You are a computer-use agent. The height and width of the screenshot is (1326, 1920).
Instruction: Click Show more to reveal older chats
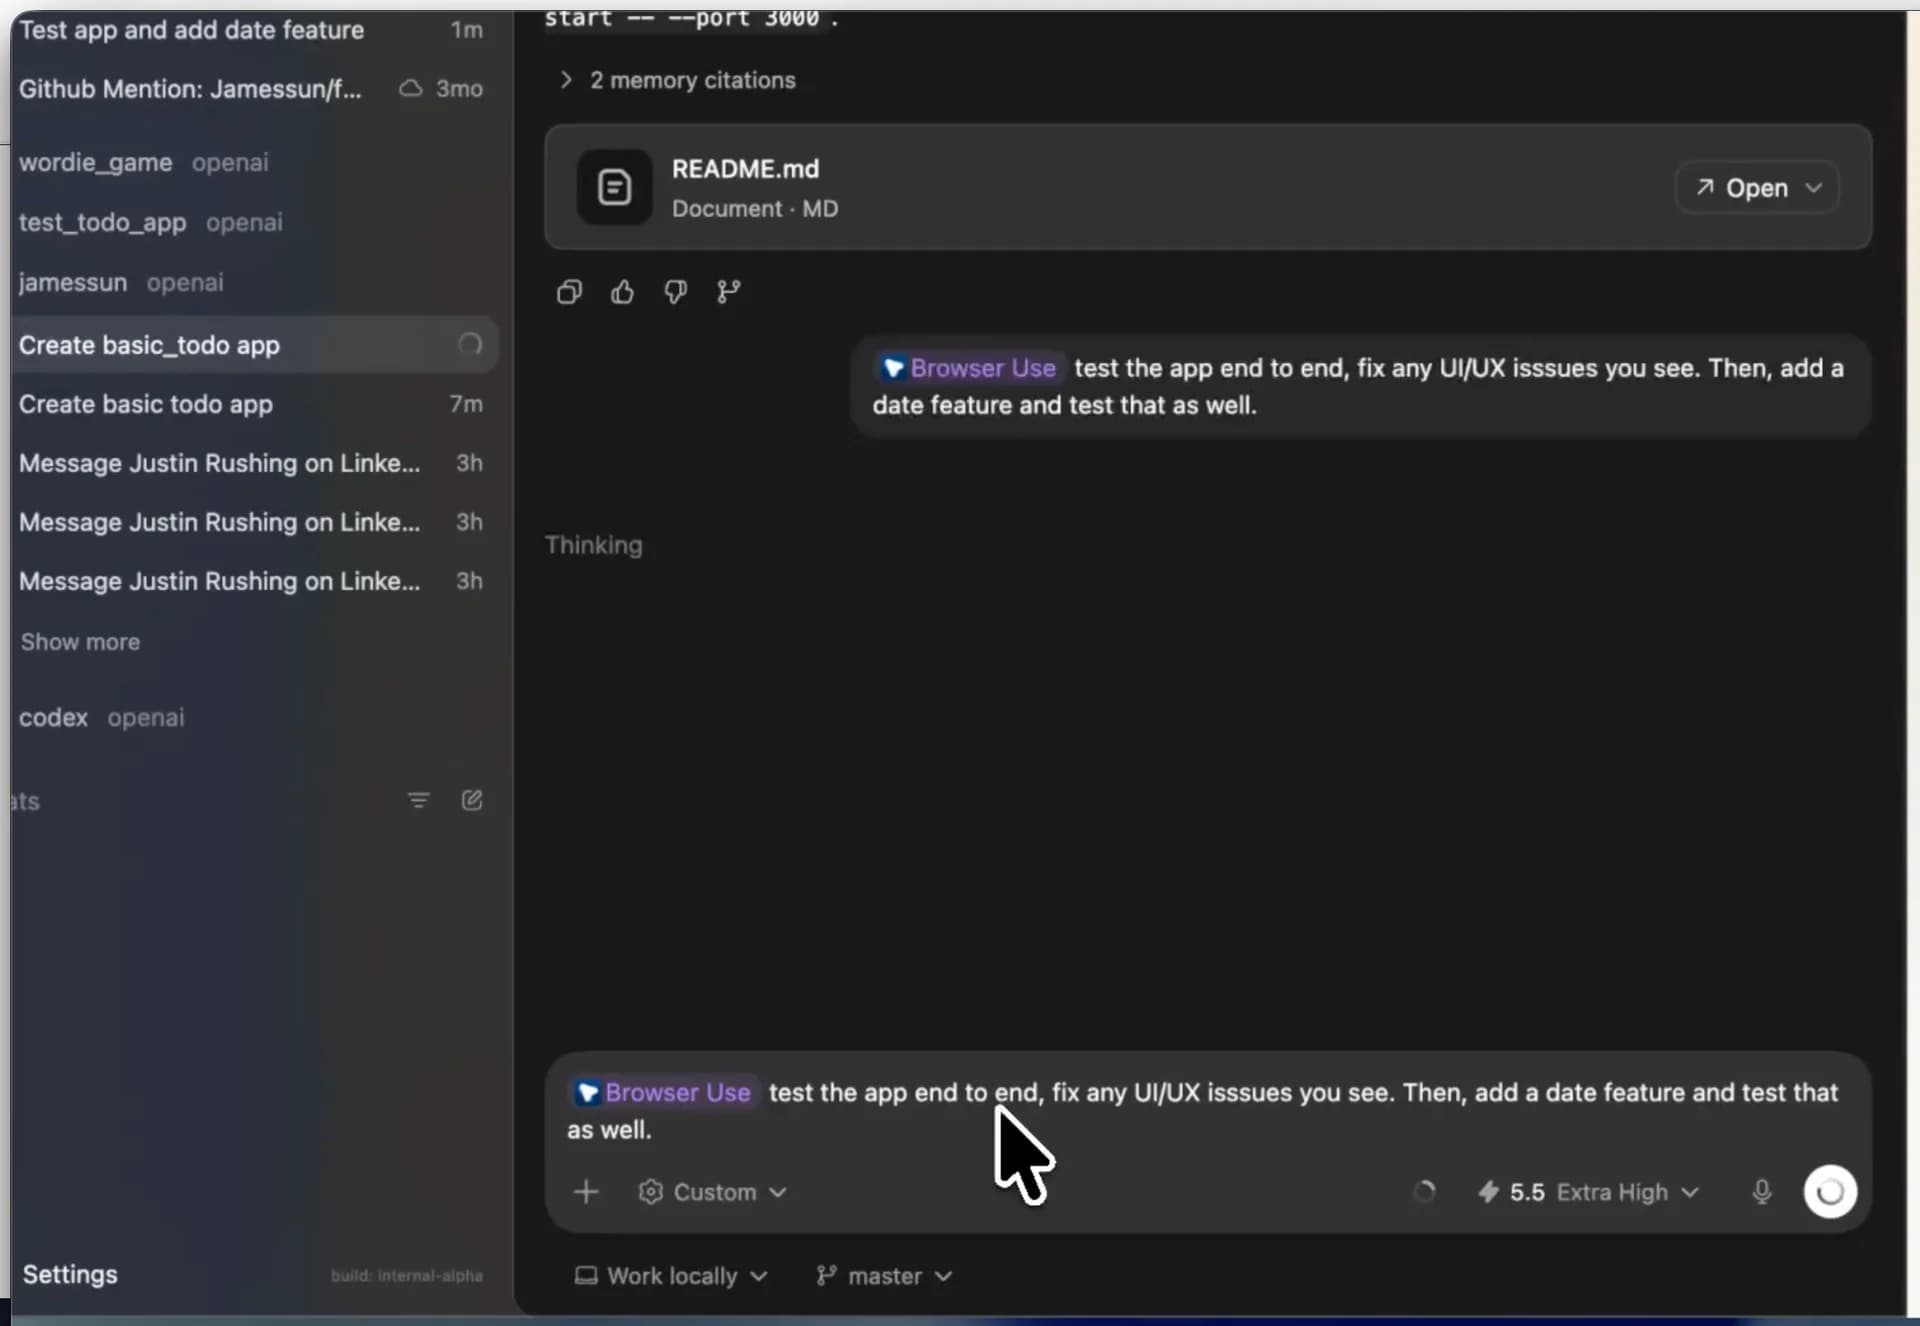point(80,641)
